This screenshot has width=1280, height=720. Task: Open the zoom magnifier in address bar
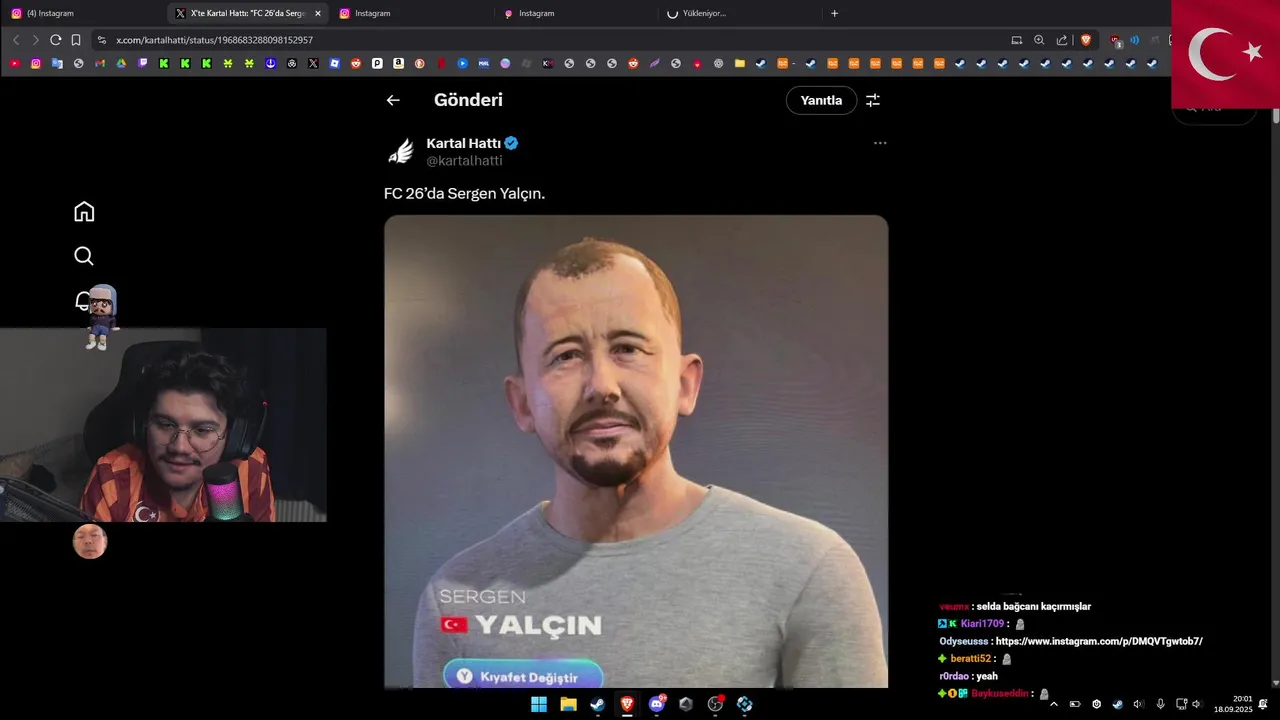(1039, 40)
